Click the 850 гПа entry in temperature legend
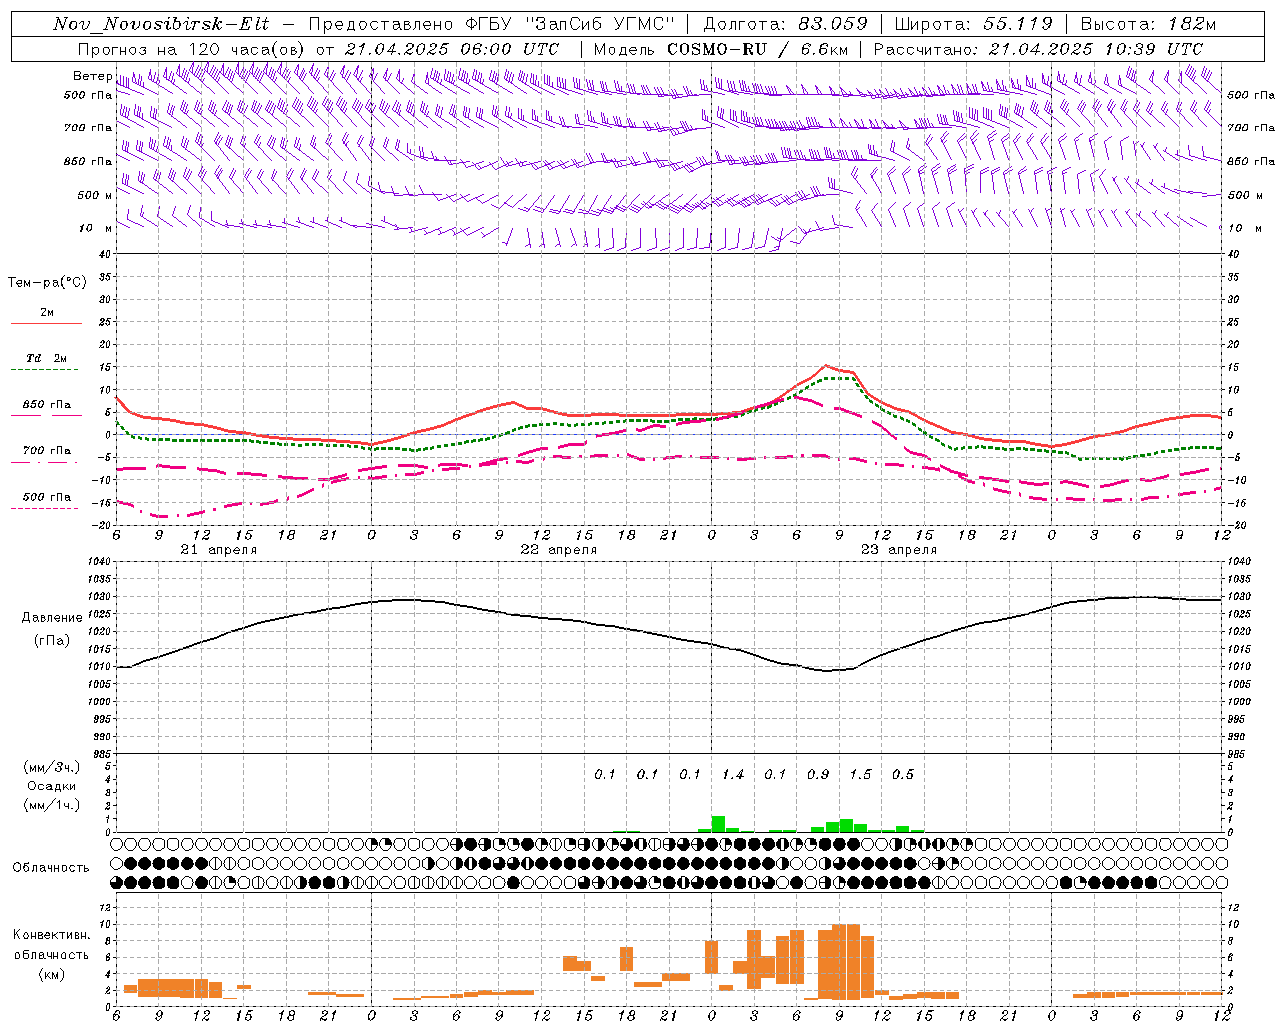This screenshot has height=1024, width=1280. coord(46,405)
